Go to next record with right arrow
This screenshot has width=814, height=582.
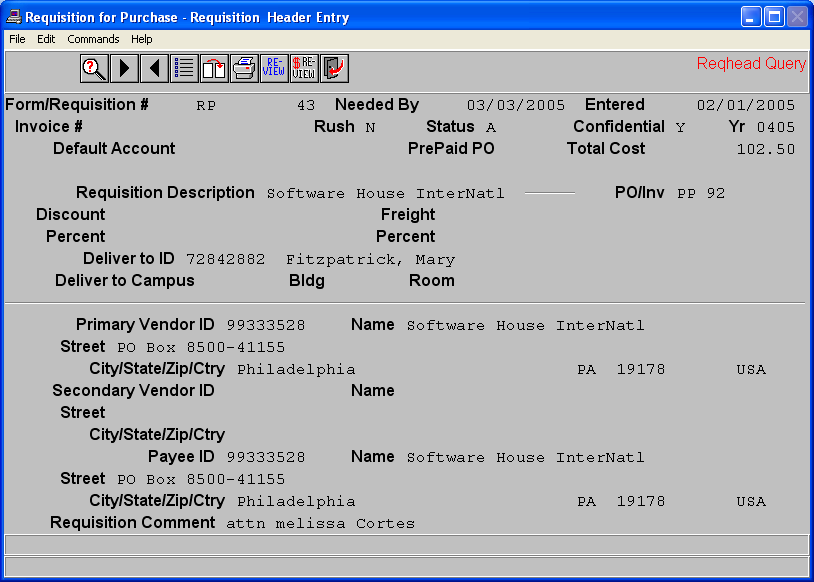124,68
